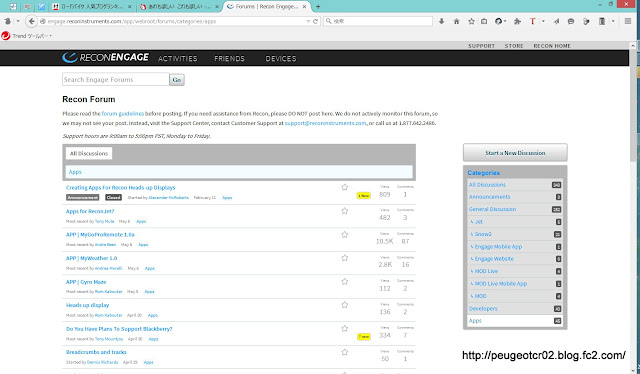The width and height of the screenshot is (640, 374).
Task: Click the Trend Micro toolbar logo
Action: 6,36
